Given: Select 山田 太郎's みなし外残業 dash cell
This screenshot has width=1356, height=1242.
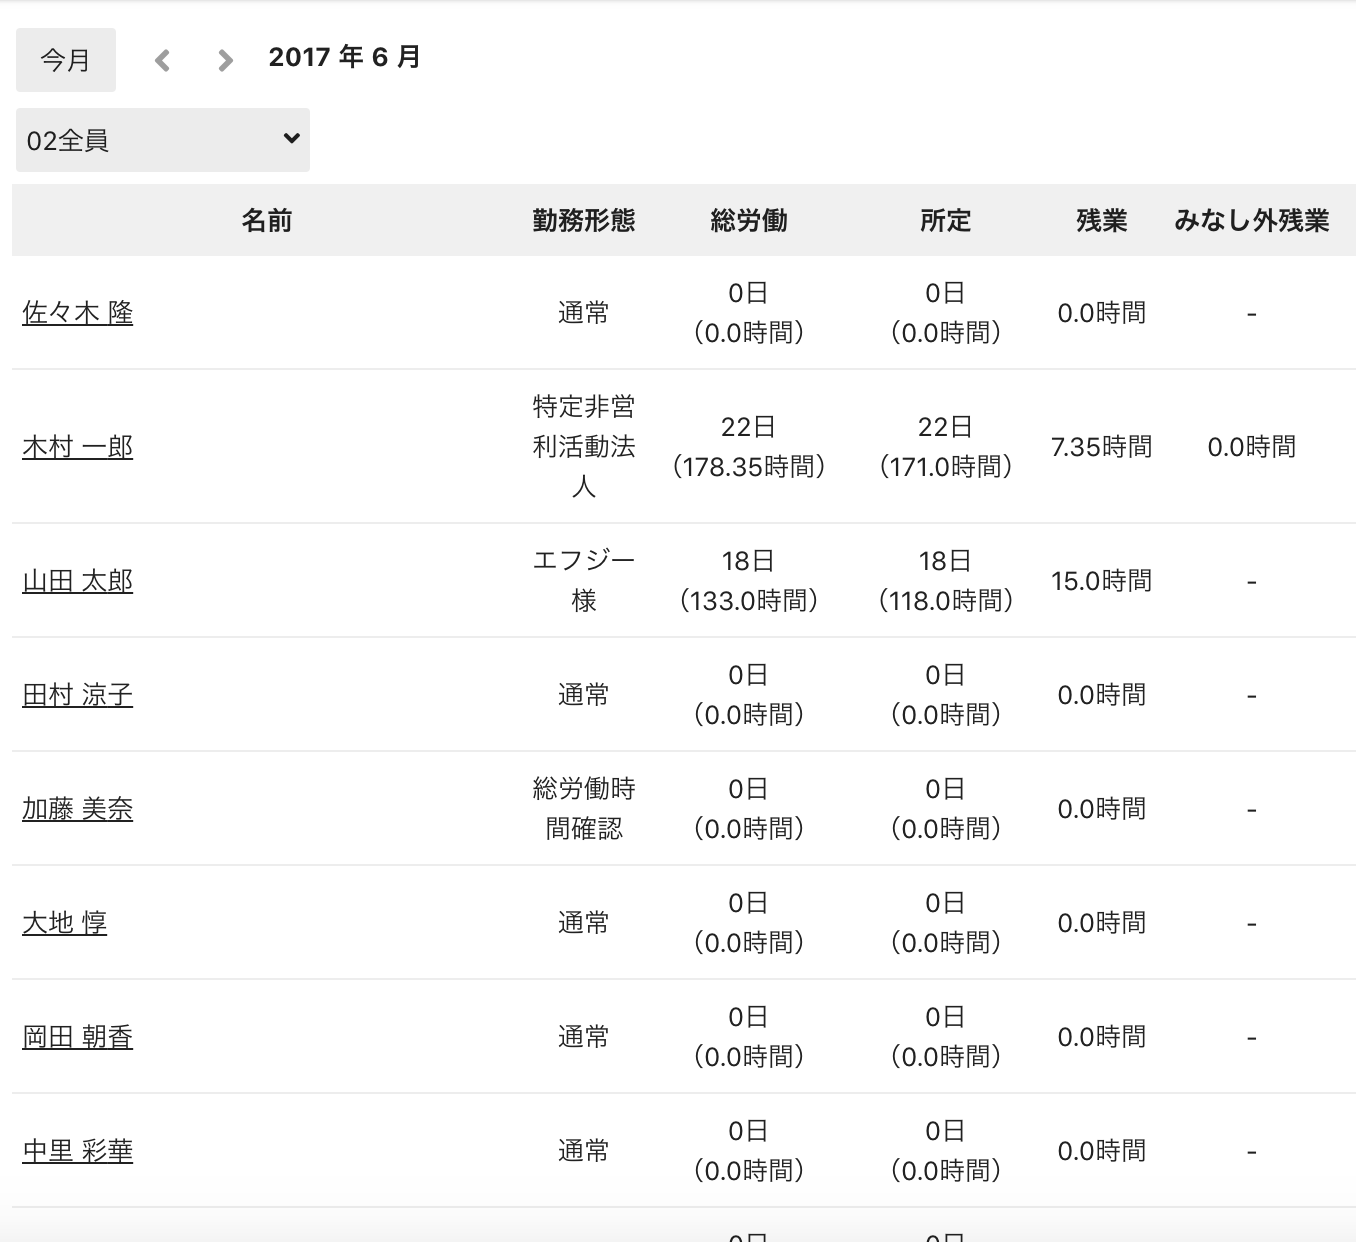Looking at the screenshot, I should click(x=1252, y=581).
